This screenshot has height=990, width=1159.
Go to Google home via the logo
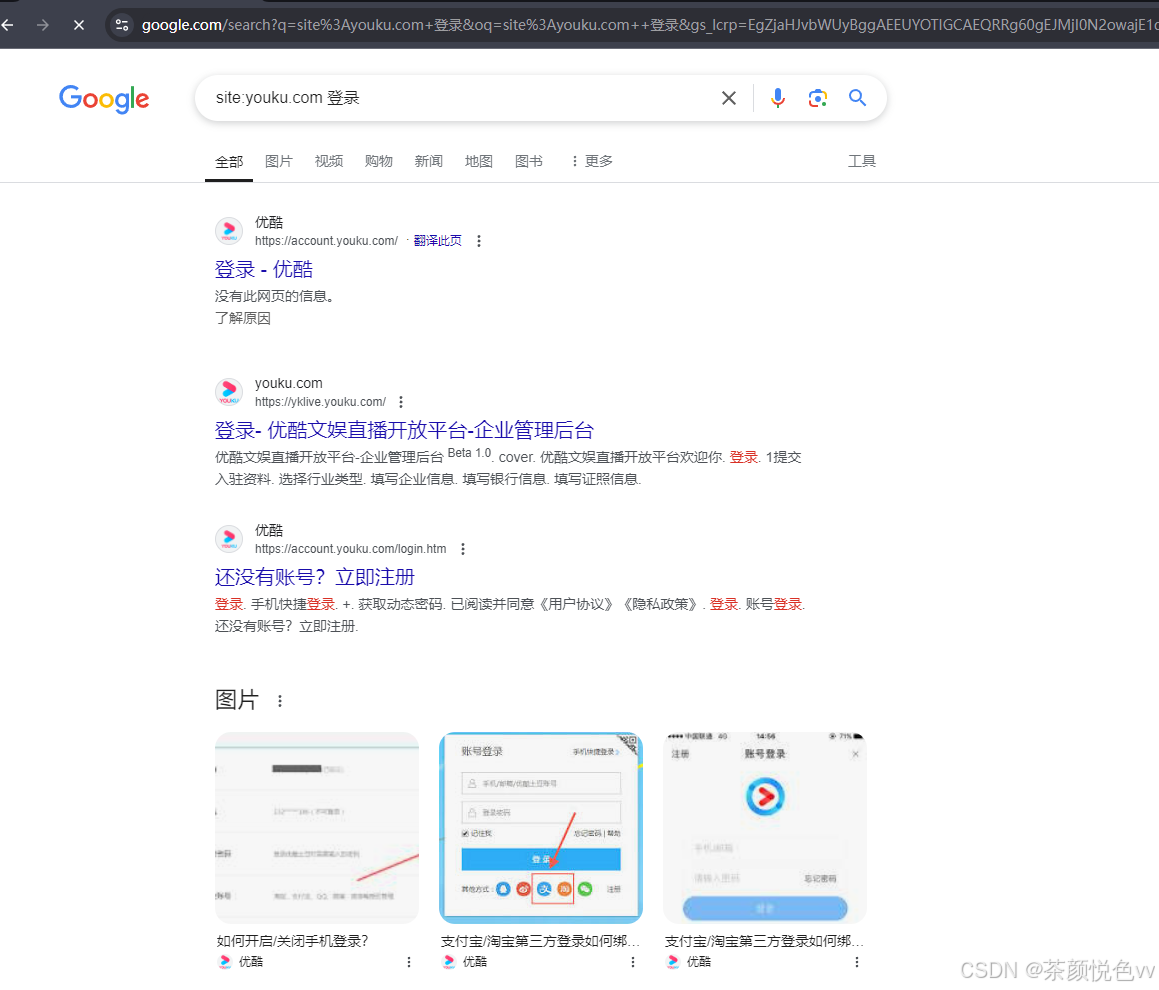(x=104, y=98)
